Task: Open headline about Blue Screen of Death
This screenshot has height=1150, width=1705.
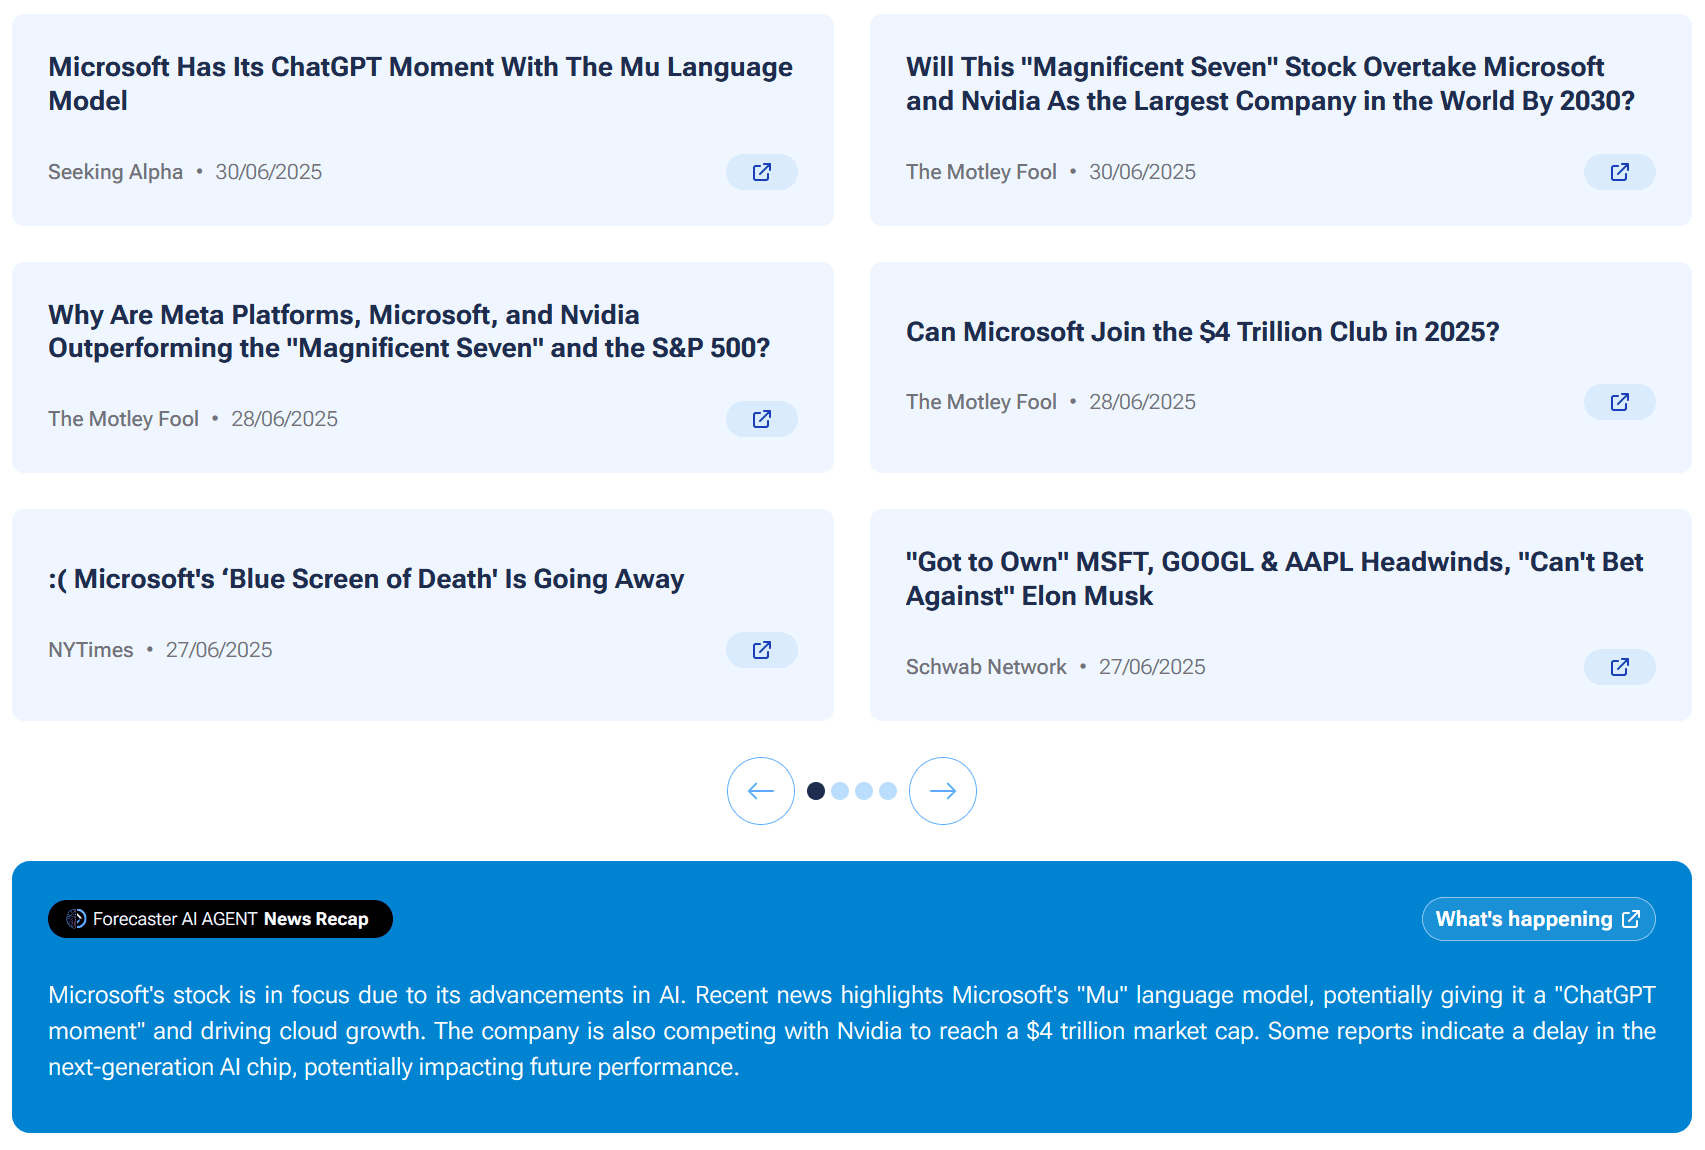Action: [366, 579]
